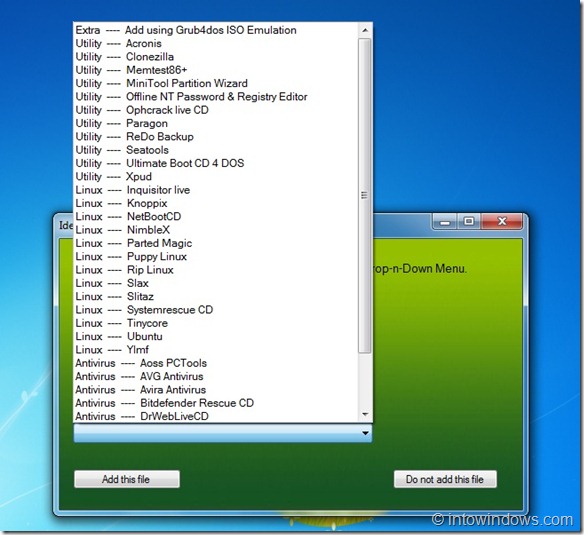Select NimbleX in the dropdown list

pos(216,230)
